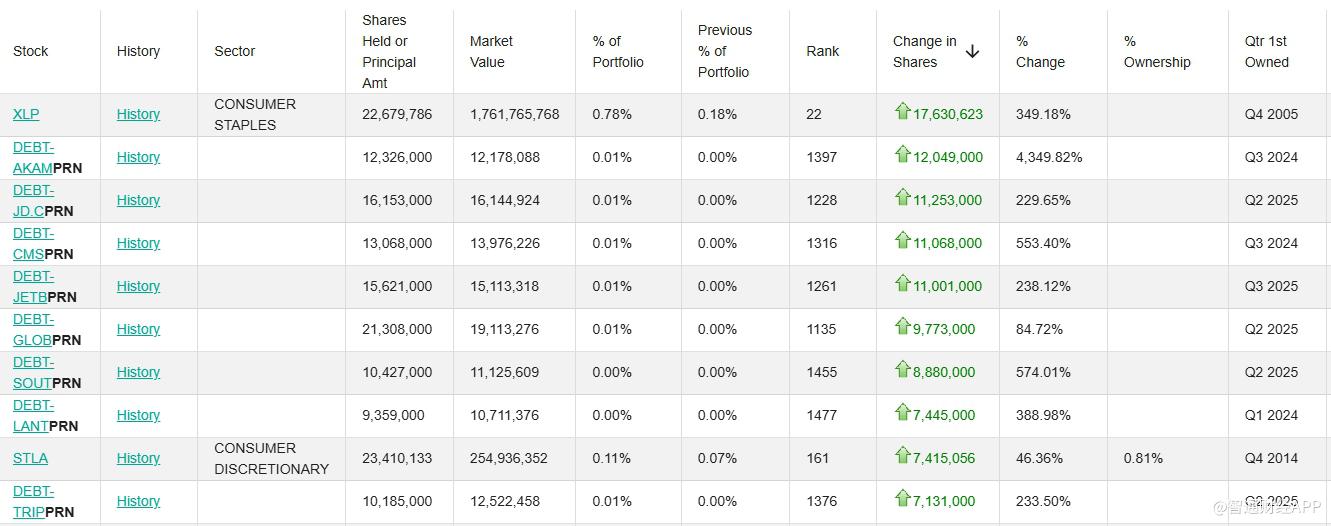Open the XLP stock link
Image resolution: width=1331 pixels, height=526 pixels.
[x=26, y=115]
